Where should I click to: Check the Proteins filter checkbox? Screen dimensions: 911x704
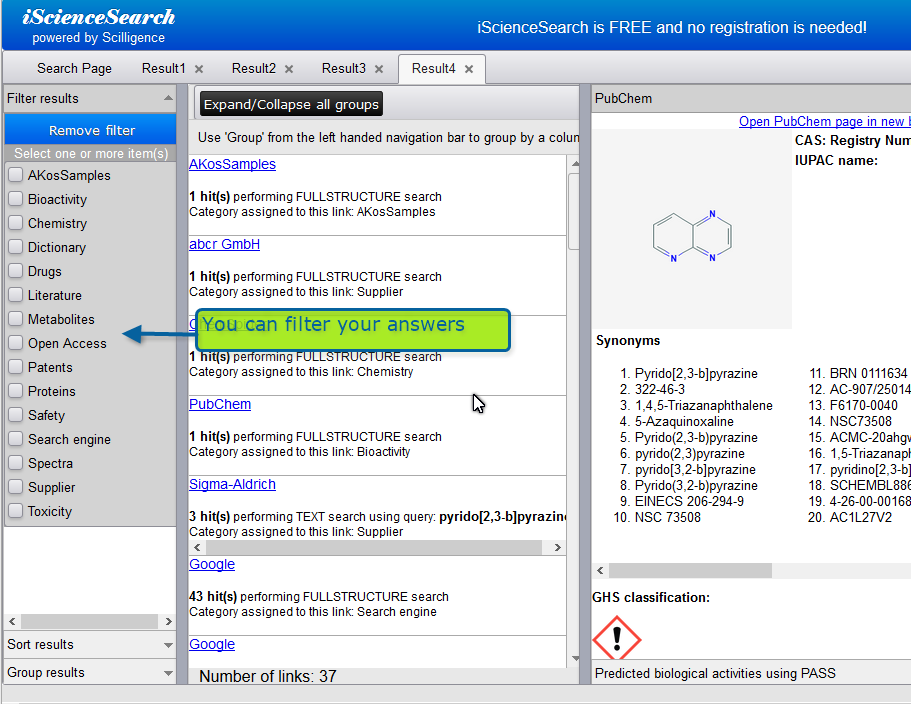click(x=16, y=391)
